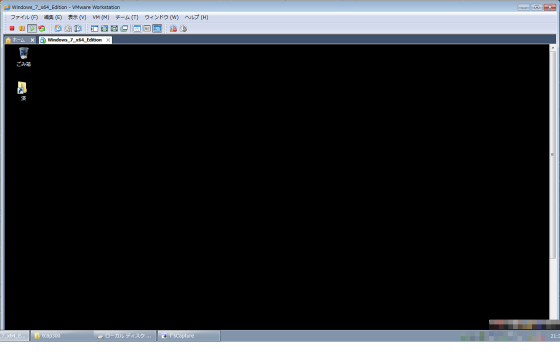Open the ヘルプ(H) menu

click(196, 17)
